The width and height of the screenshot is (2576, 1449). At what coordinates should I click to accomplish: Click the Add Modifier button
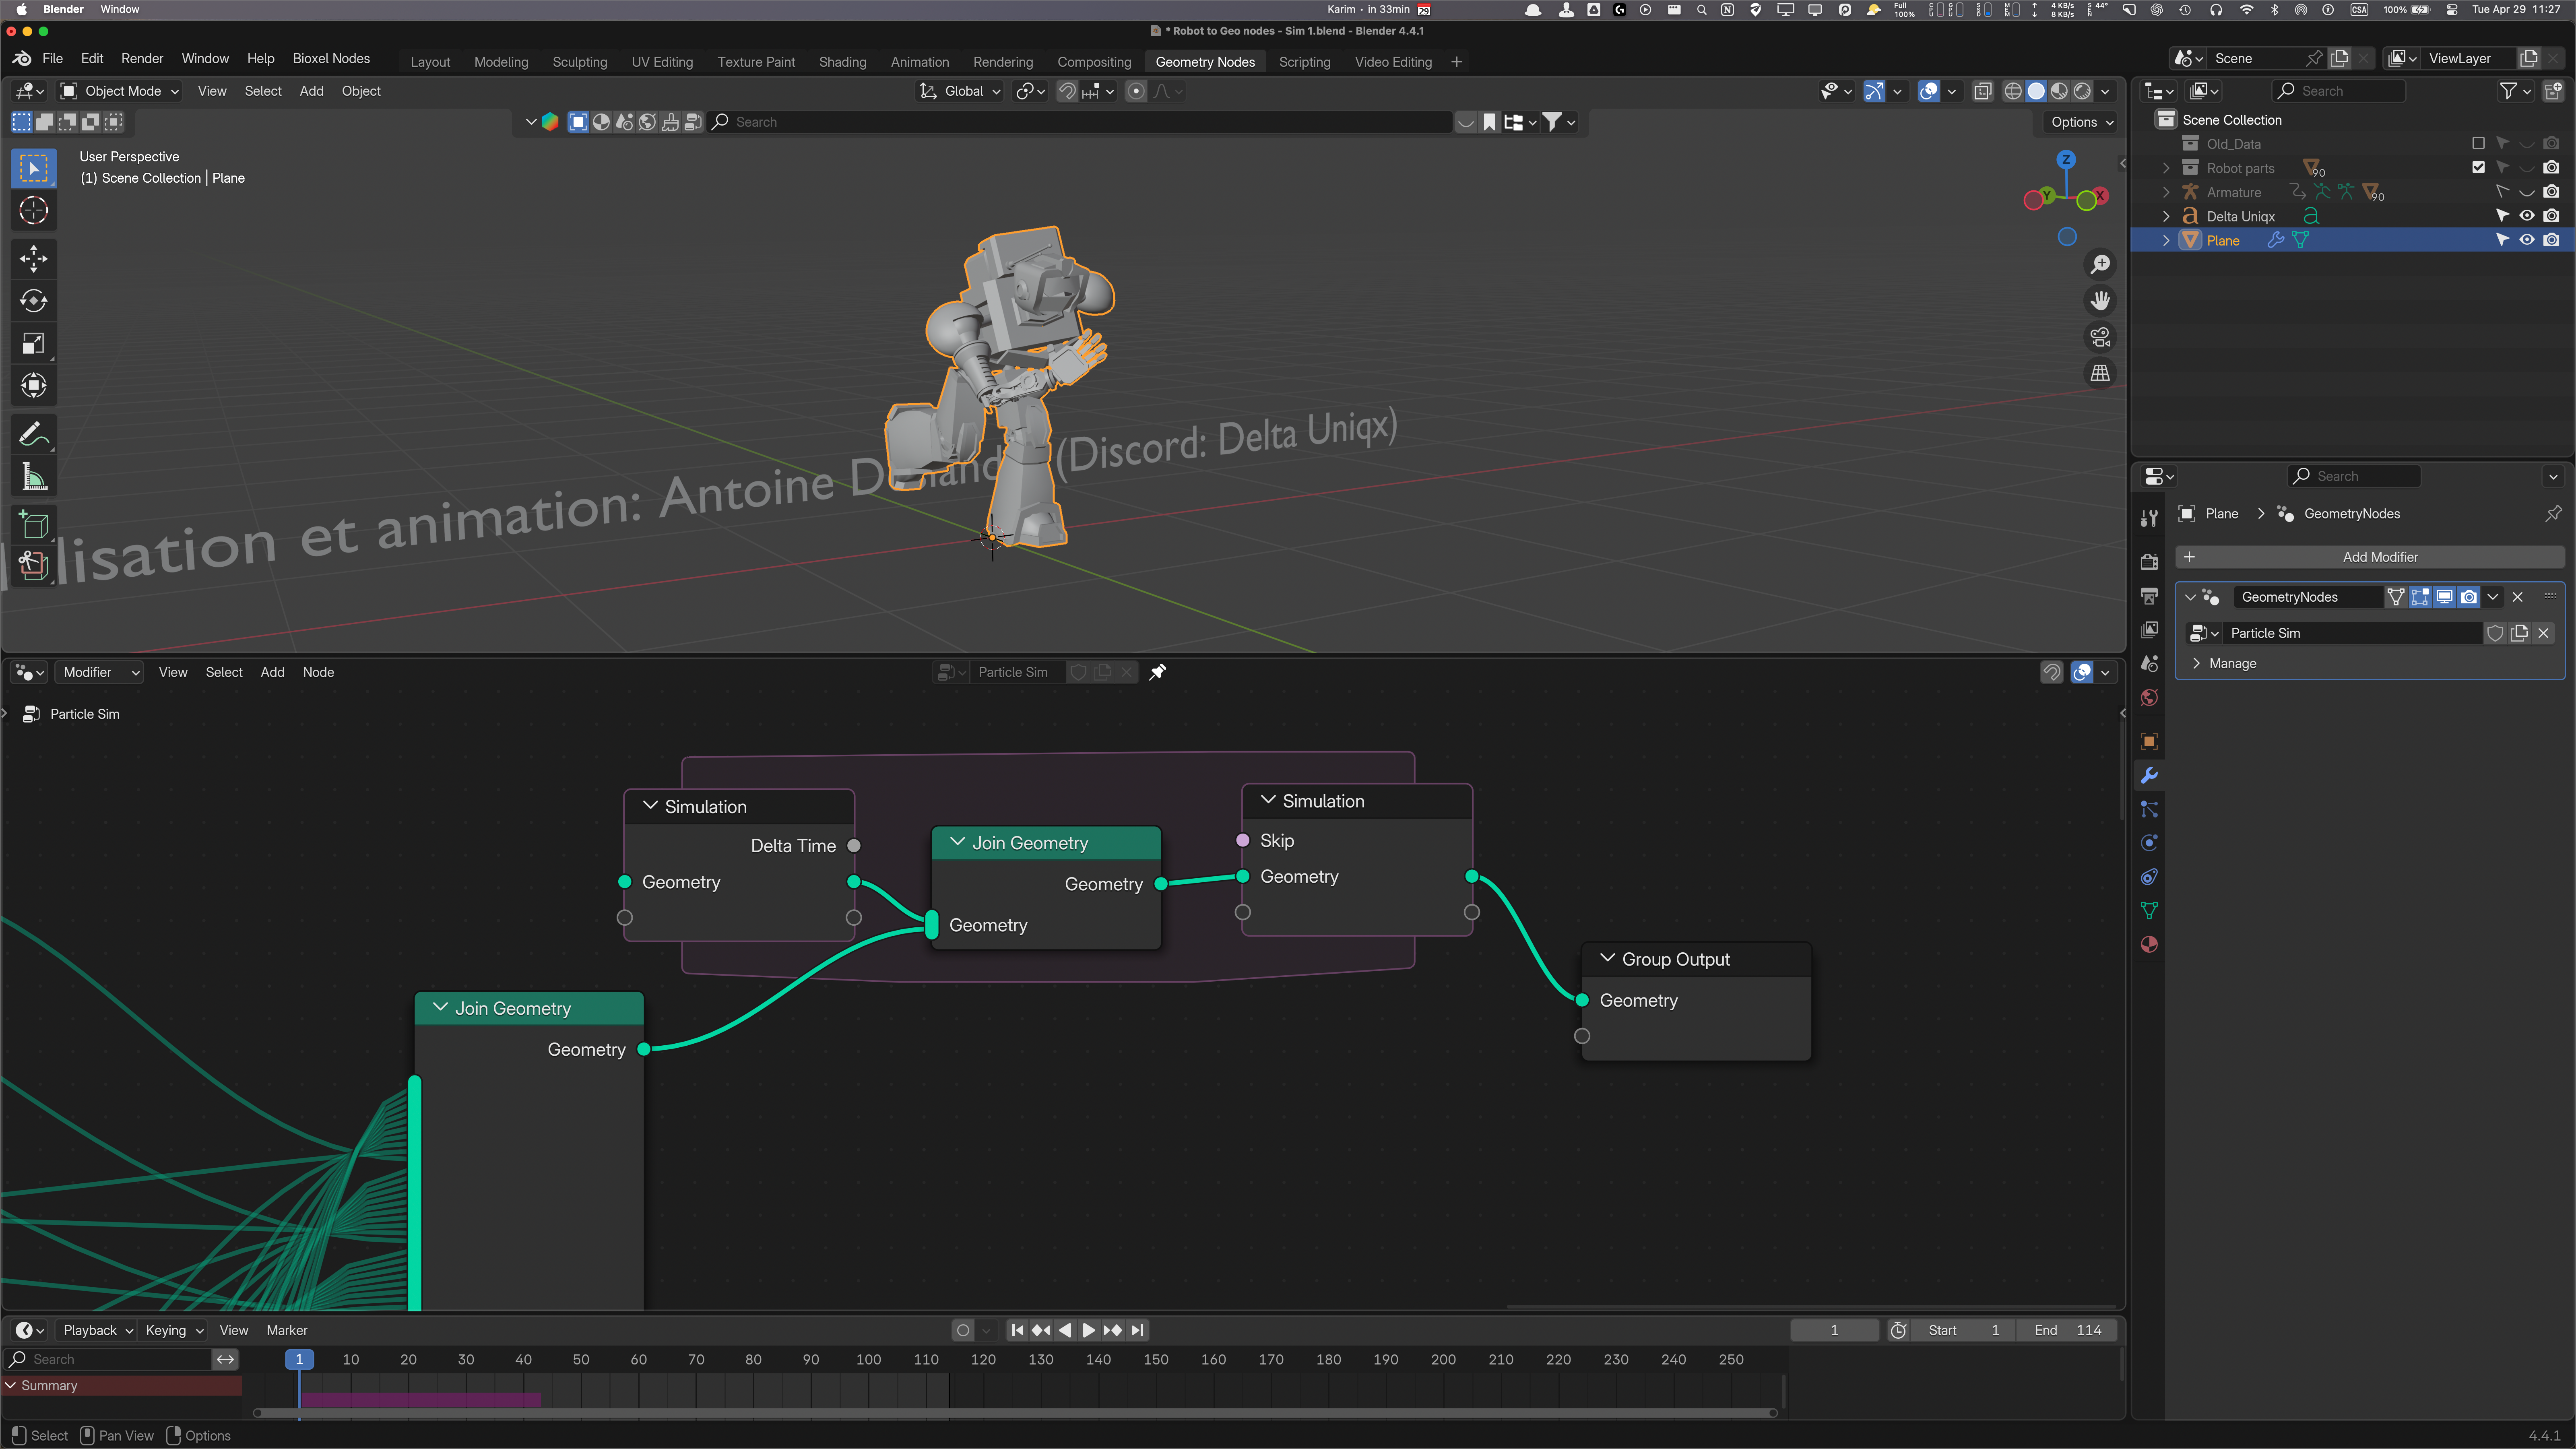(2369, 557)
